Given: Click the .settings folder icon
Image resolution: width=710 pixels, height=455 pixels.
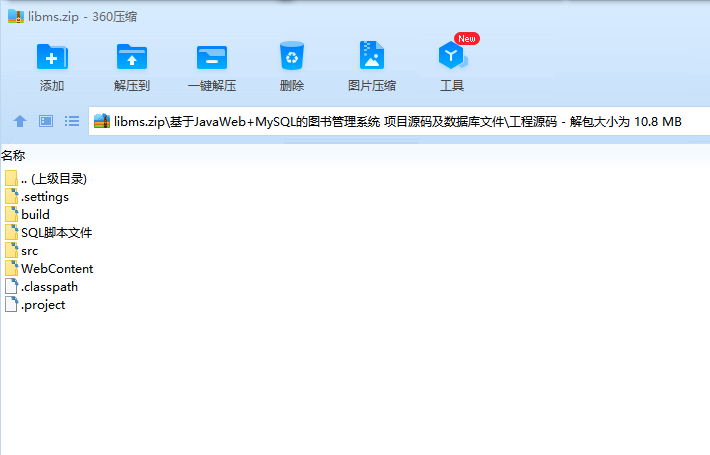Looking at the screenshot, I should pyautogui.click(x=11, y=196).
